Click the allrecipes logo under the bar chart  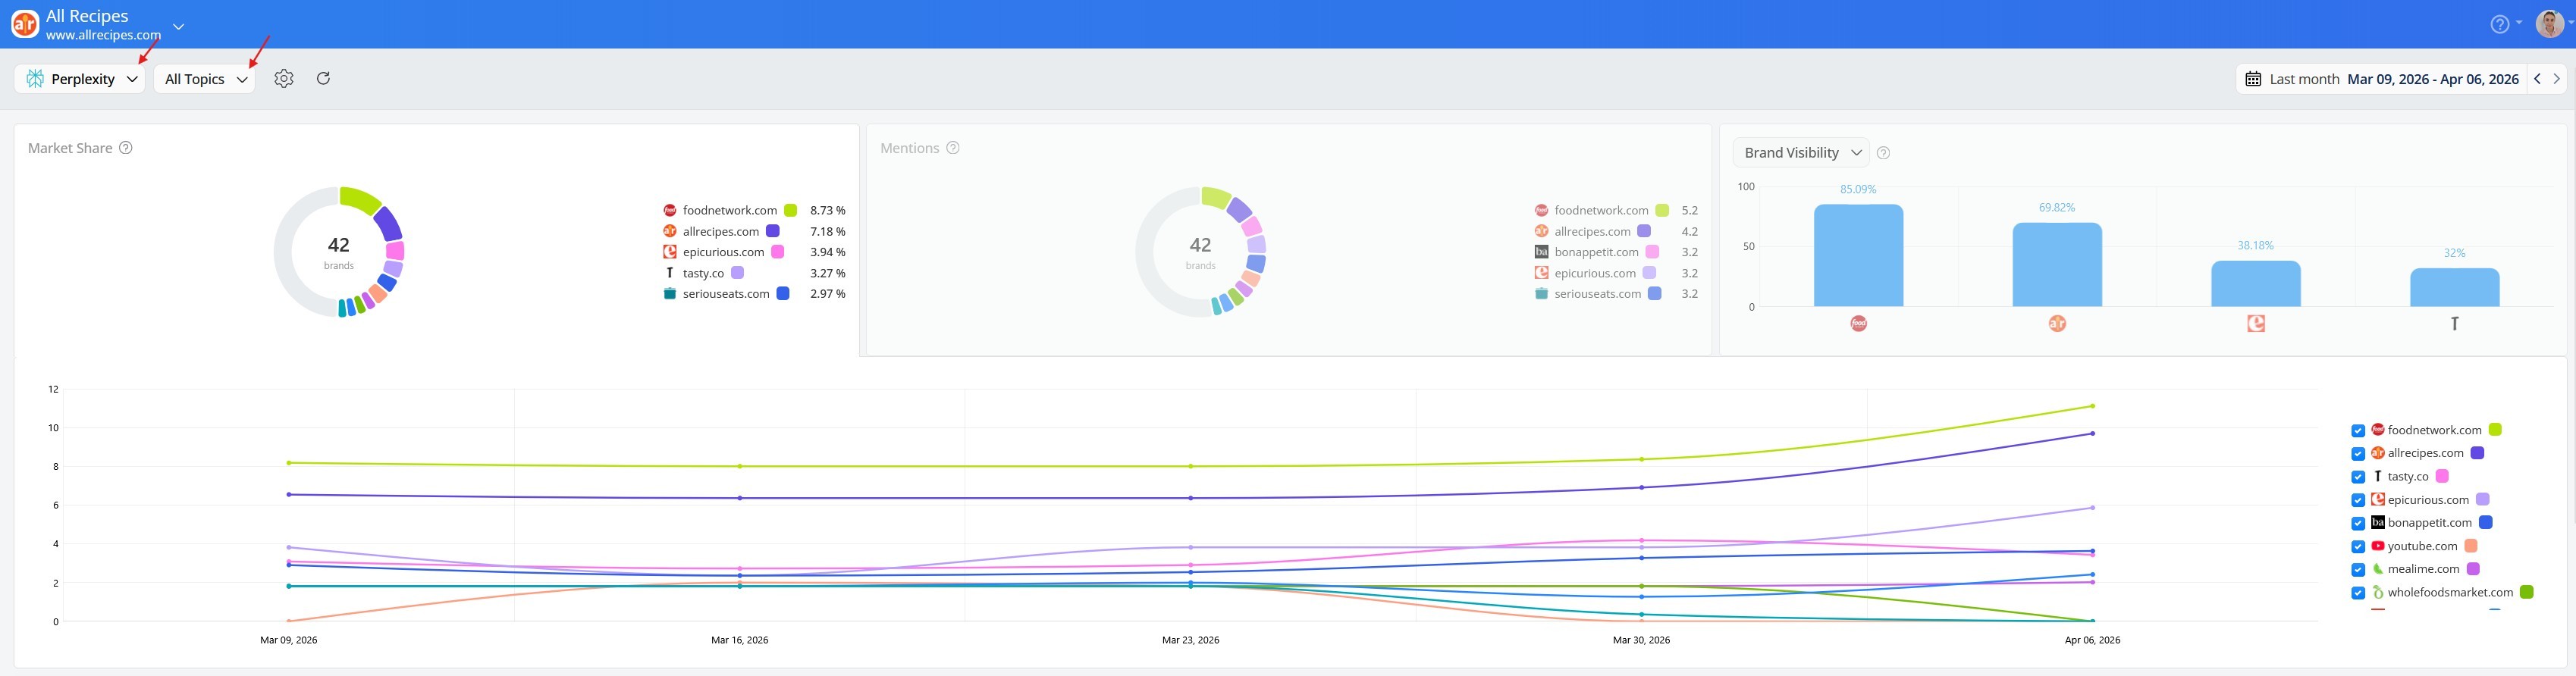[x=2057, y=323]
